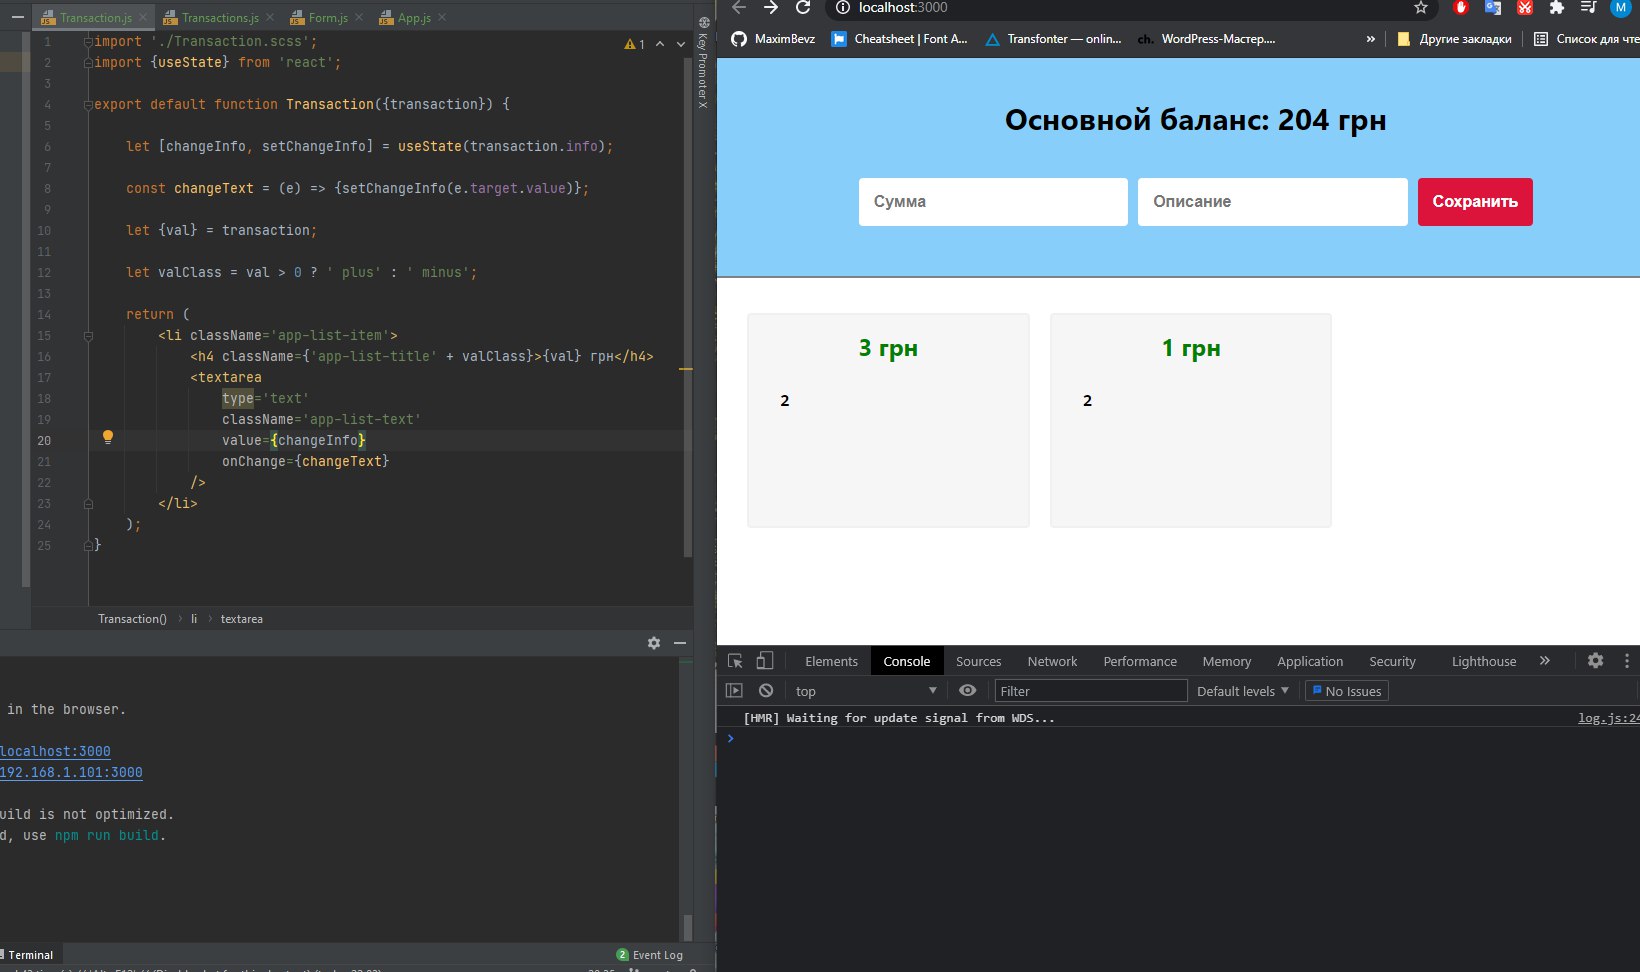Close the Transactions.js tab
Screen dimensions: 1640x972
click(270, 18)
